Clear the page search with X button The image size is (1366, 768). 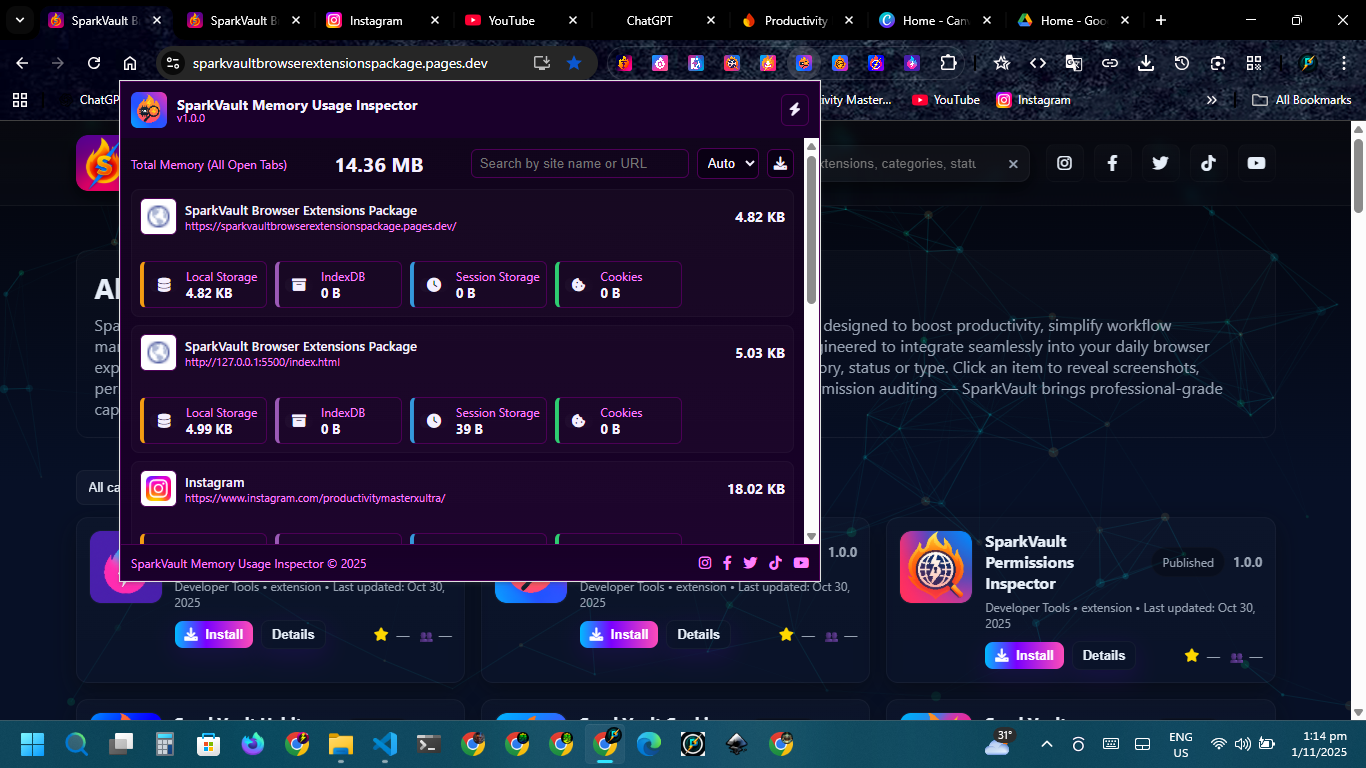click(1013, 164)
